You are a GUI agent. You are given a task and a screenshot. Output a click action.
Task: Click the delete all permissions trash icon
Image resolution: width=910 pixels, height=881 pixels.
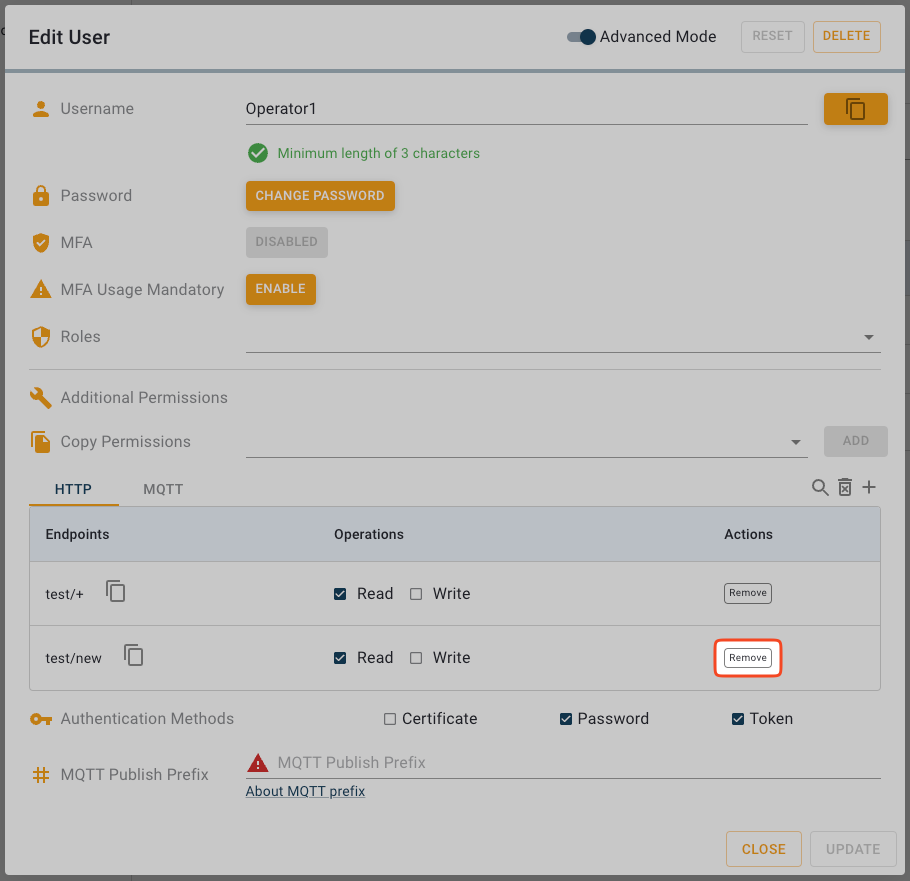pos(845,488)
